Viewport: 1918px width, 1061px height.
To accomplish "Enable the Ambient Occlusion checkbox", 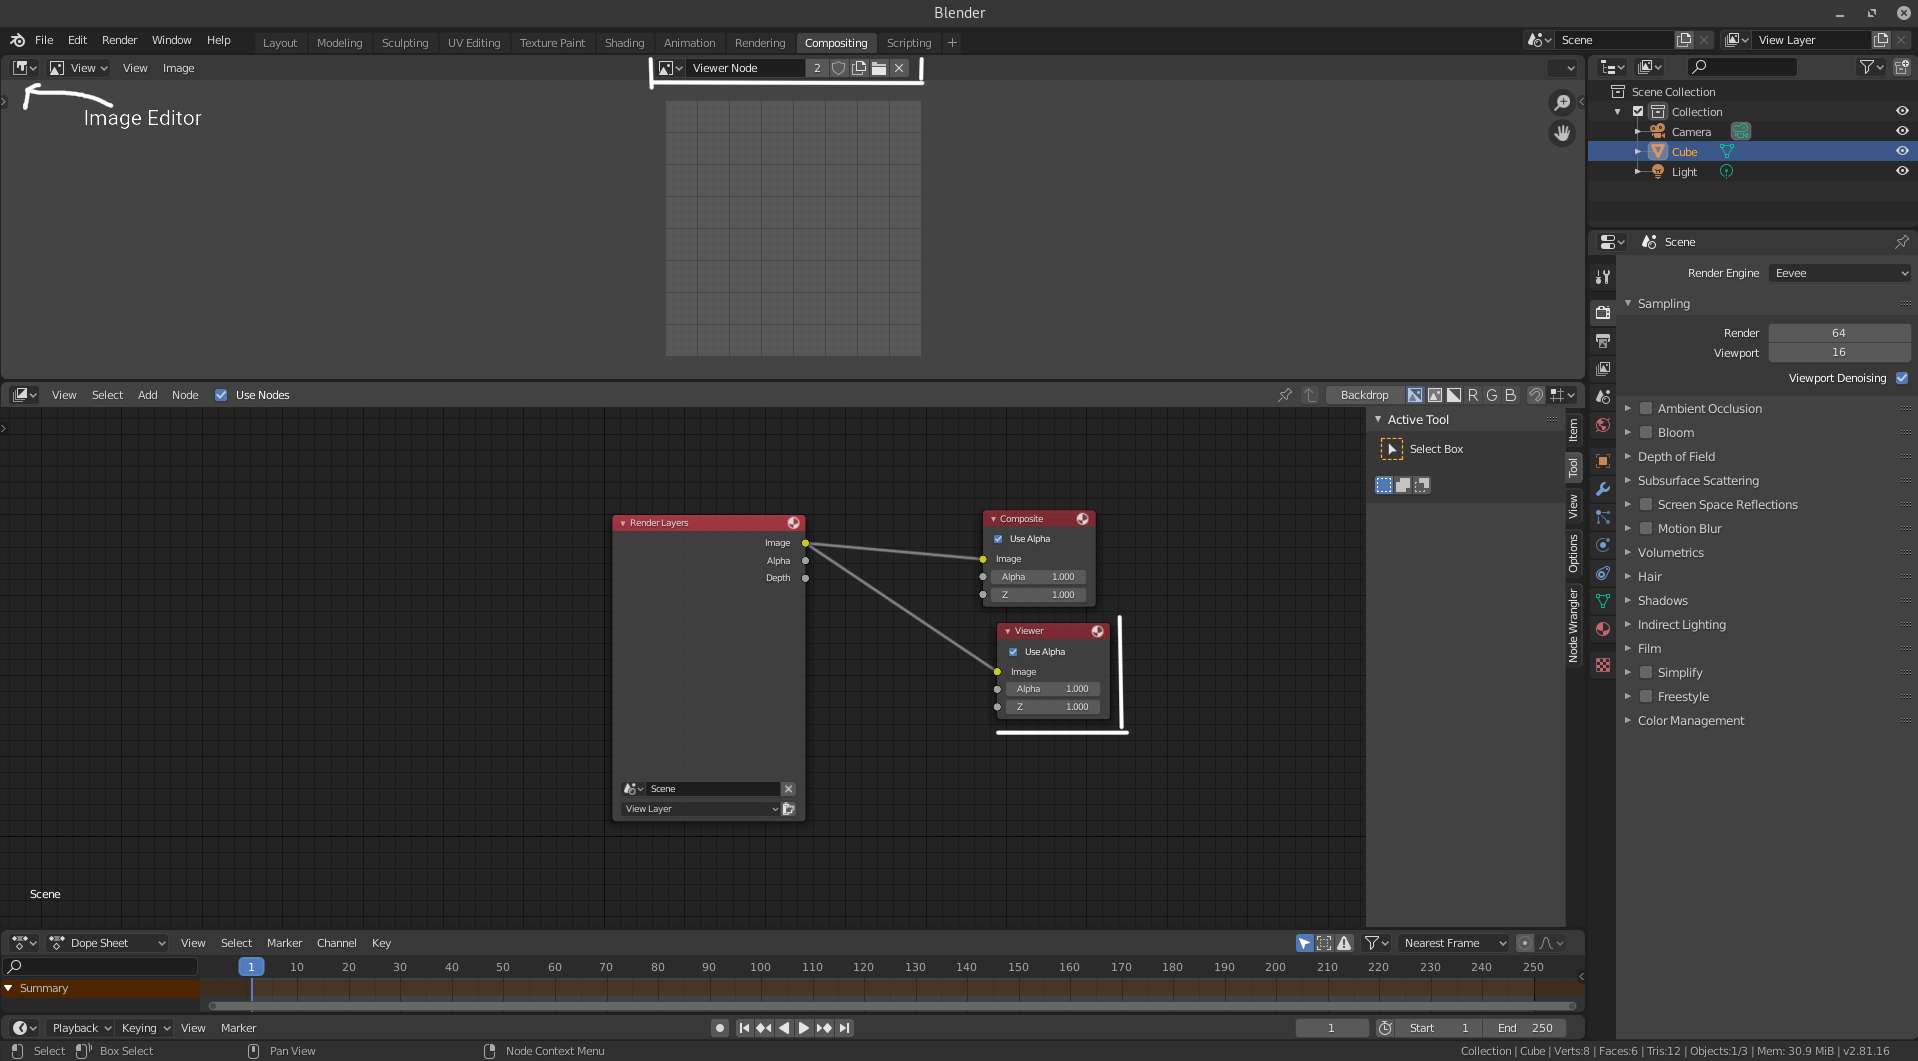I will (1646, 408).
